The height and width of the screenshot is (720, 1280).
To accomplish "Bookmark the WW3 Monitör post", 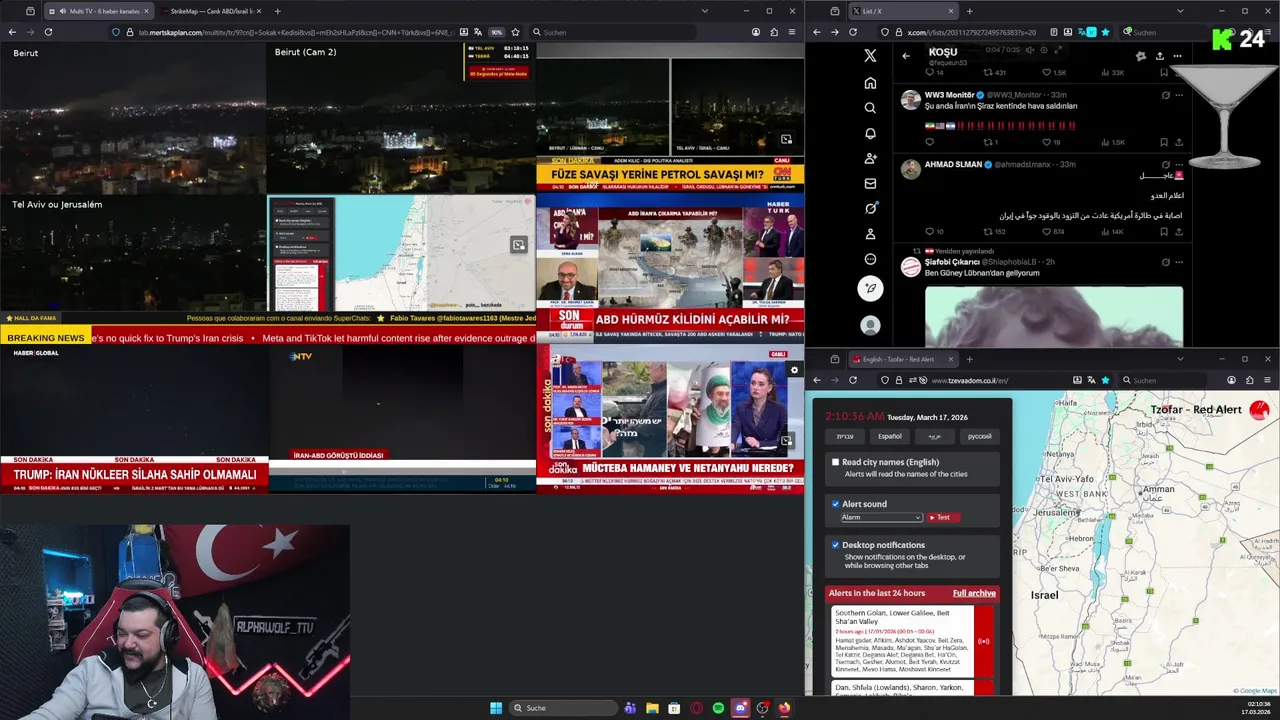I will (1164, 142).
